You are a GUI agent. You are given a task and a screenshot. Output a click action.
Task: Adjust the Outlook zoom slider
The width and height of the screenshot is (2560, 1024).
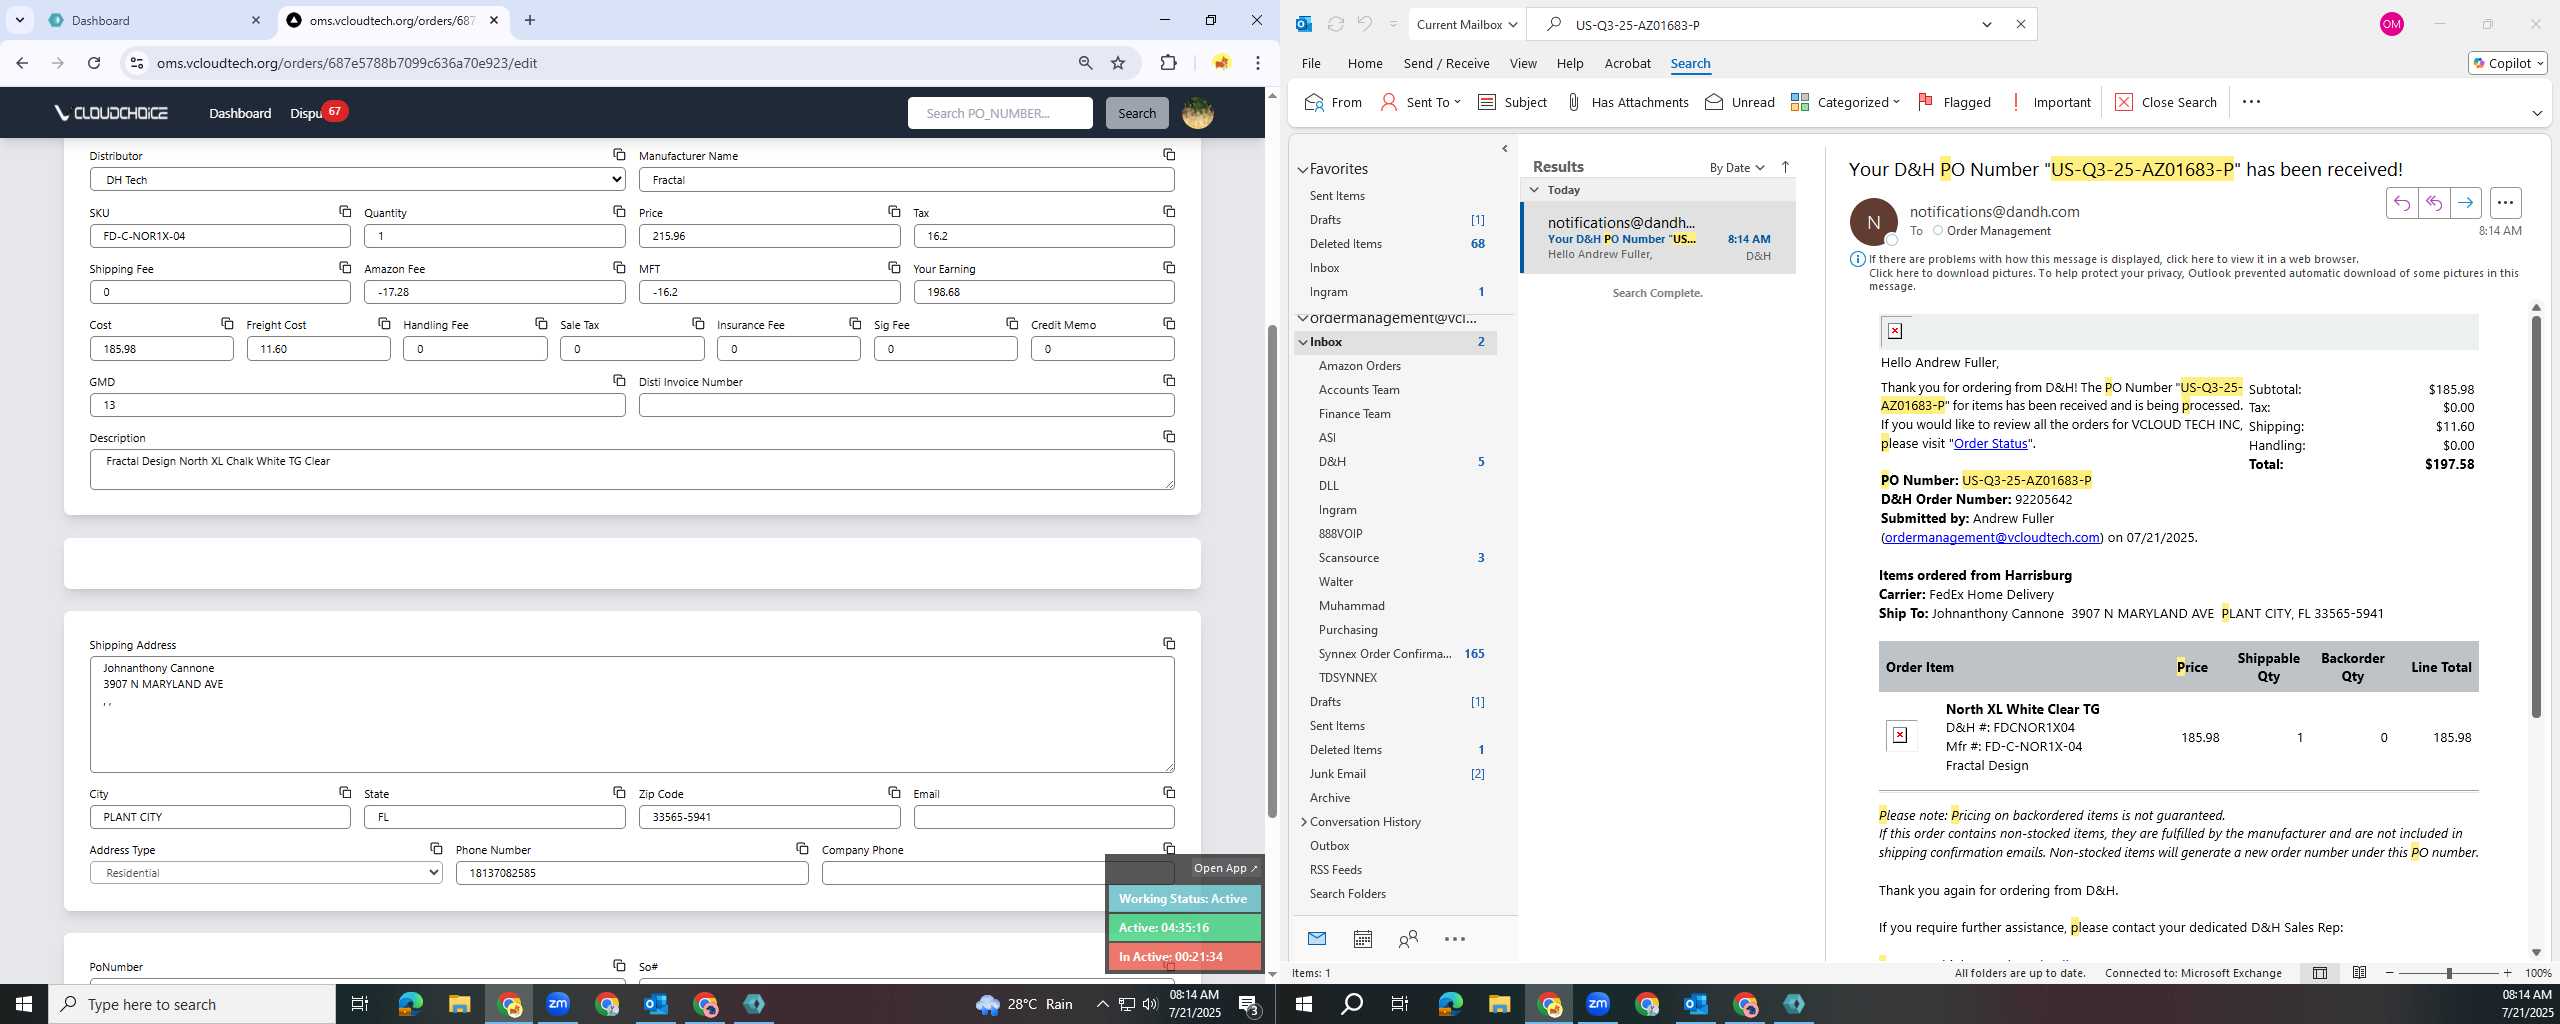[x=2448, y=973]
